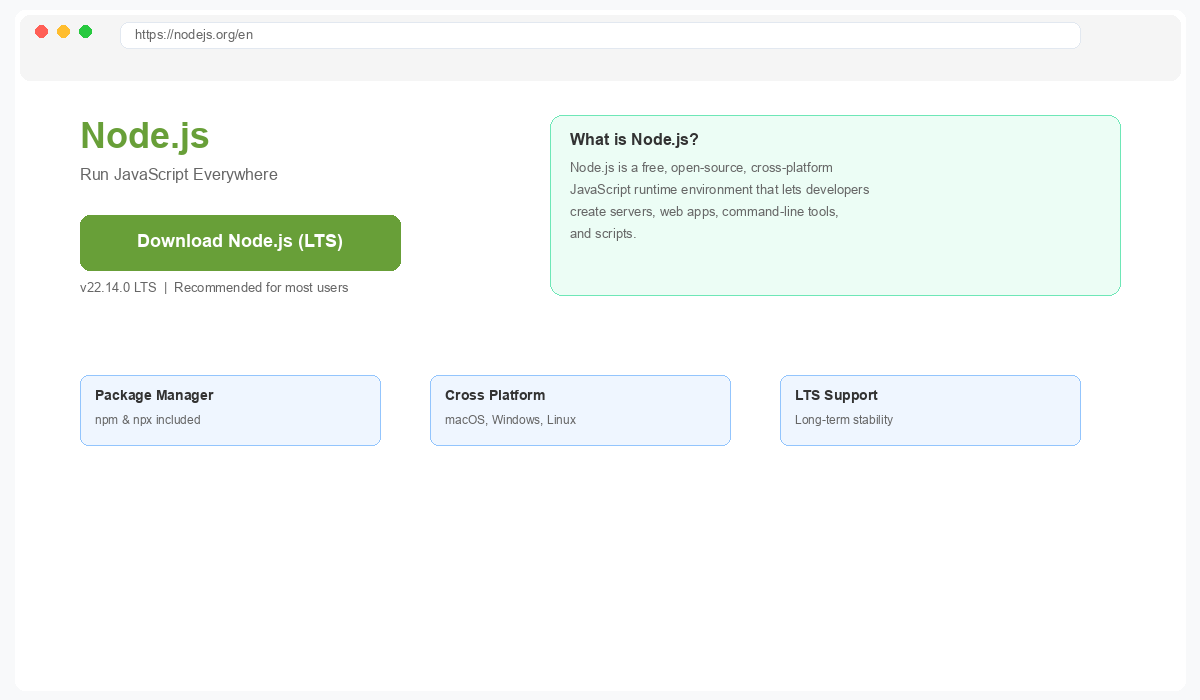The width and height of the screenshot is (1200, 700).
Task: Click the v22.14.0 LTS version text
Action: (x=118, y=288)
